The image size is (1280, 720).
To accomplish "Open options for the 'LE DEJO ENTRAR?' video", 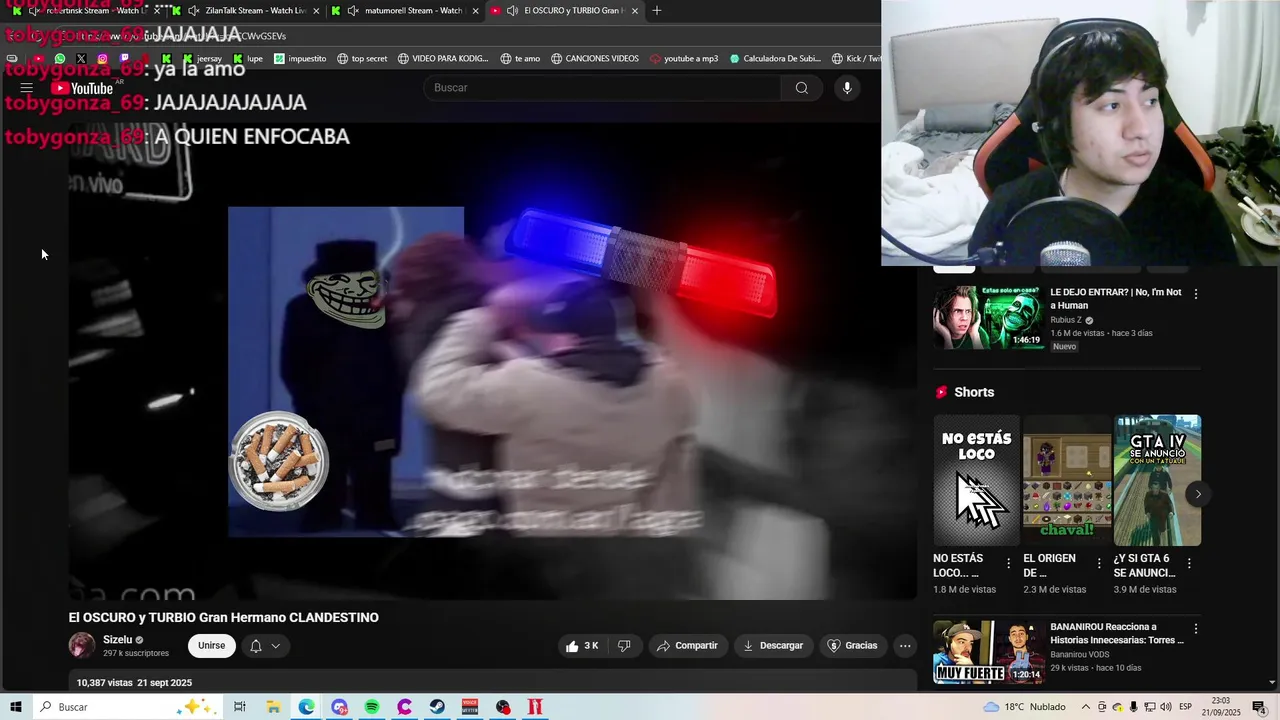I will tap(1196, 294).
